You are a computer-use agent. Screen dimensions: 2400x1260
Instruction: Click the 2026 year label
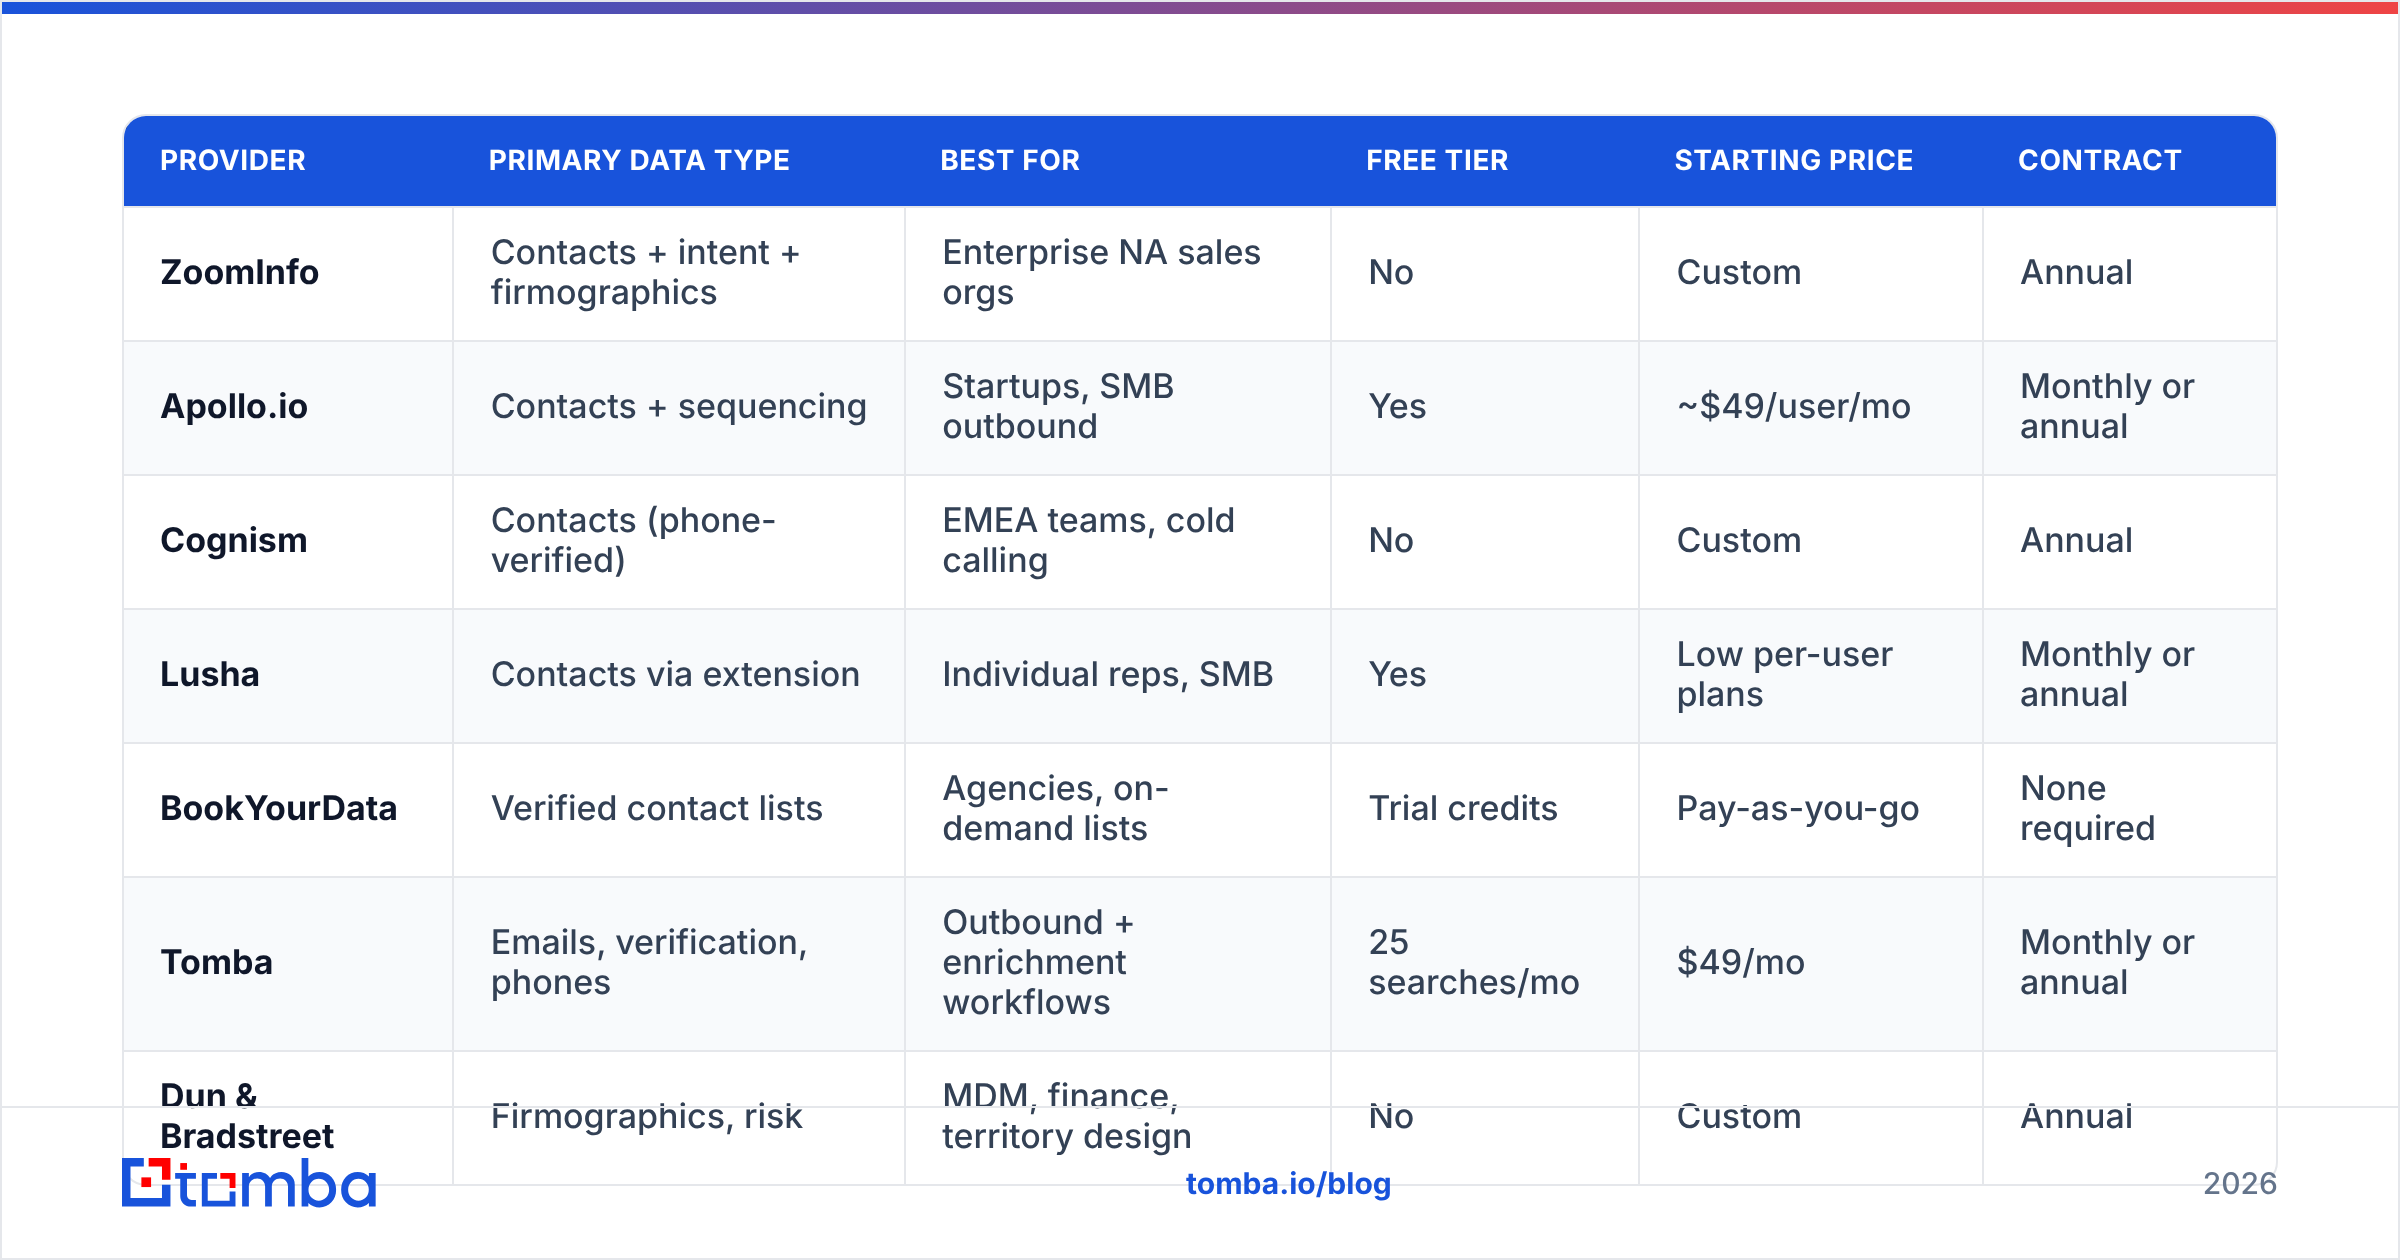[2240, 1184]
